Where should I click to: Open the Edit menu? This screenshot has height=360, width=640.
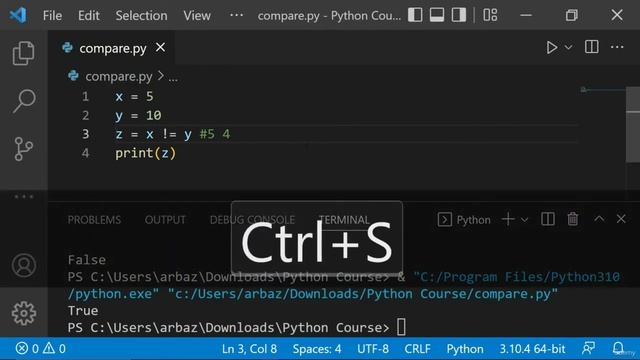coord(89,16)
